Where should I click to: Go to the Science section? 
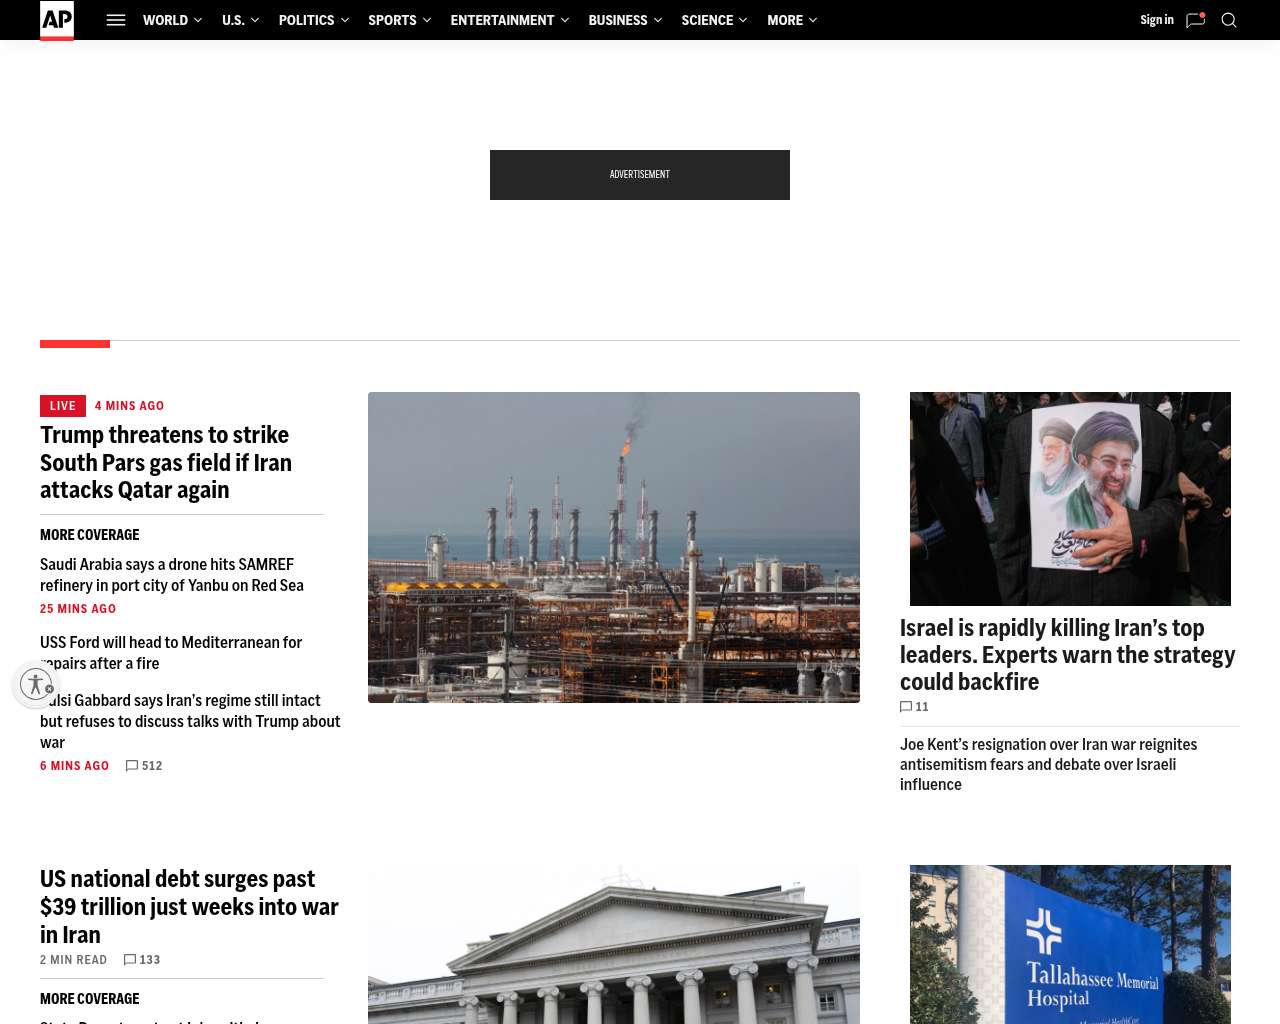(707, 20)
